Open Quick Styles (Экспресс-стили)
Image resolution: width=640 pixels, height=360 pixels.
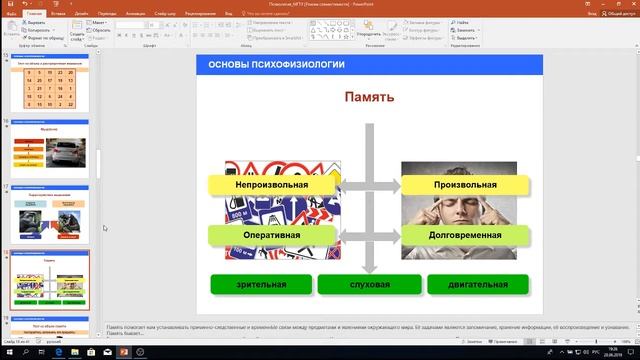click(391, 30)
